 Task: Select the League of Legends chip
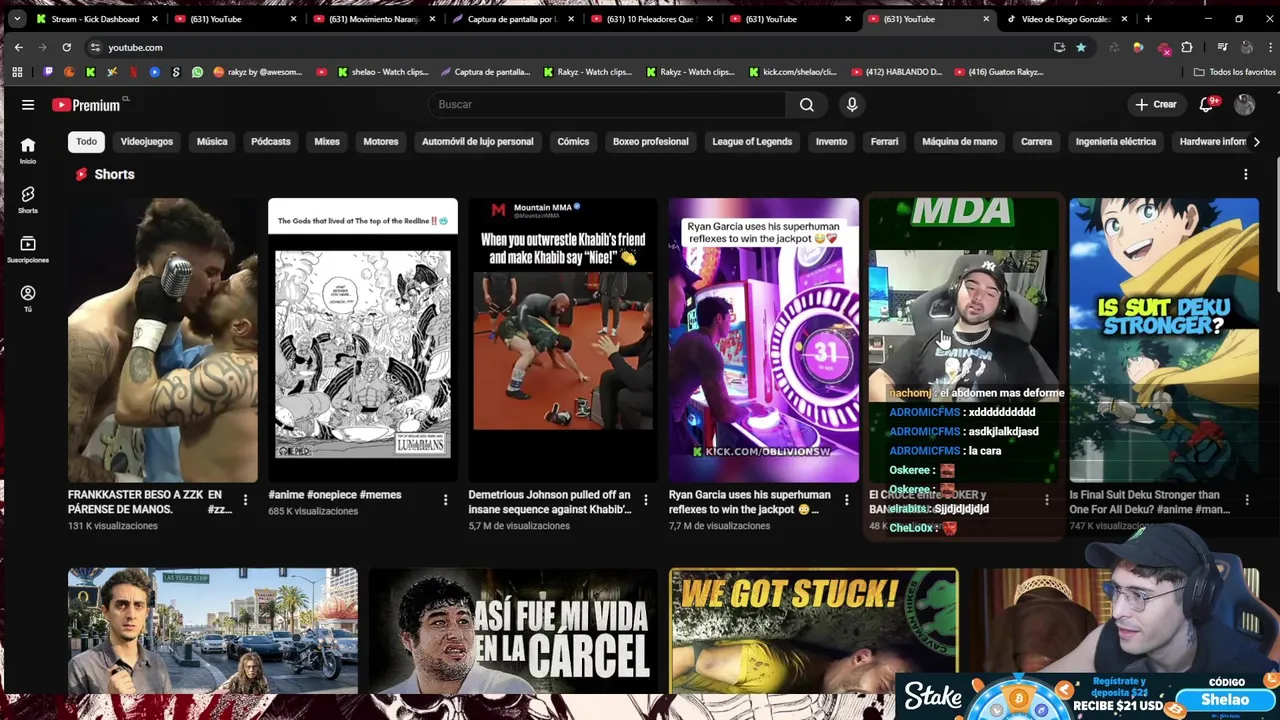752,141
